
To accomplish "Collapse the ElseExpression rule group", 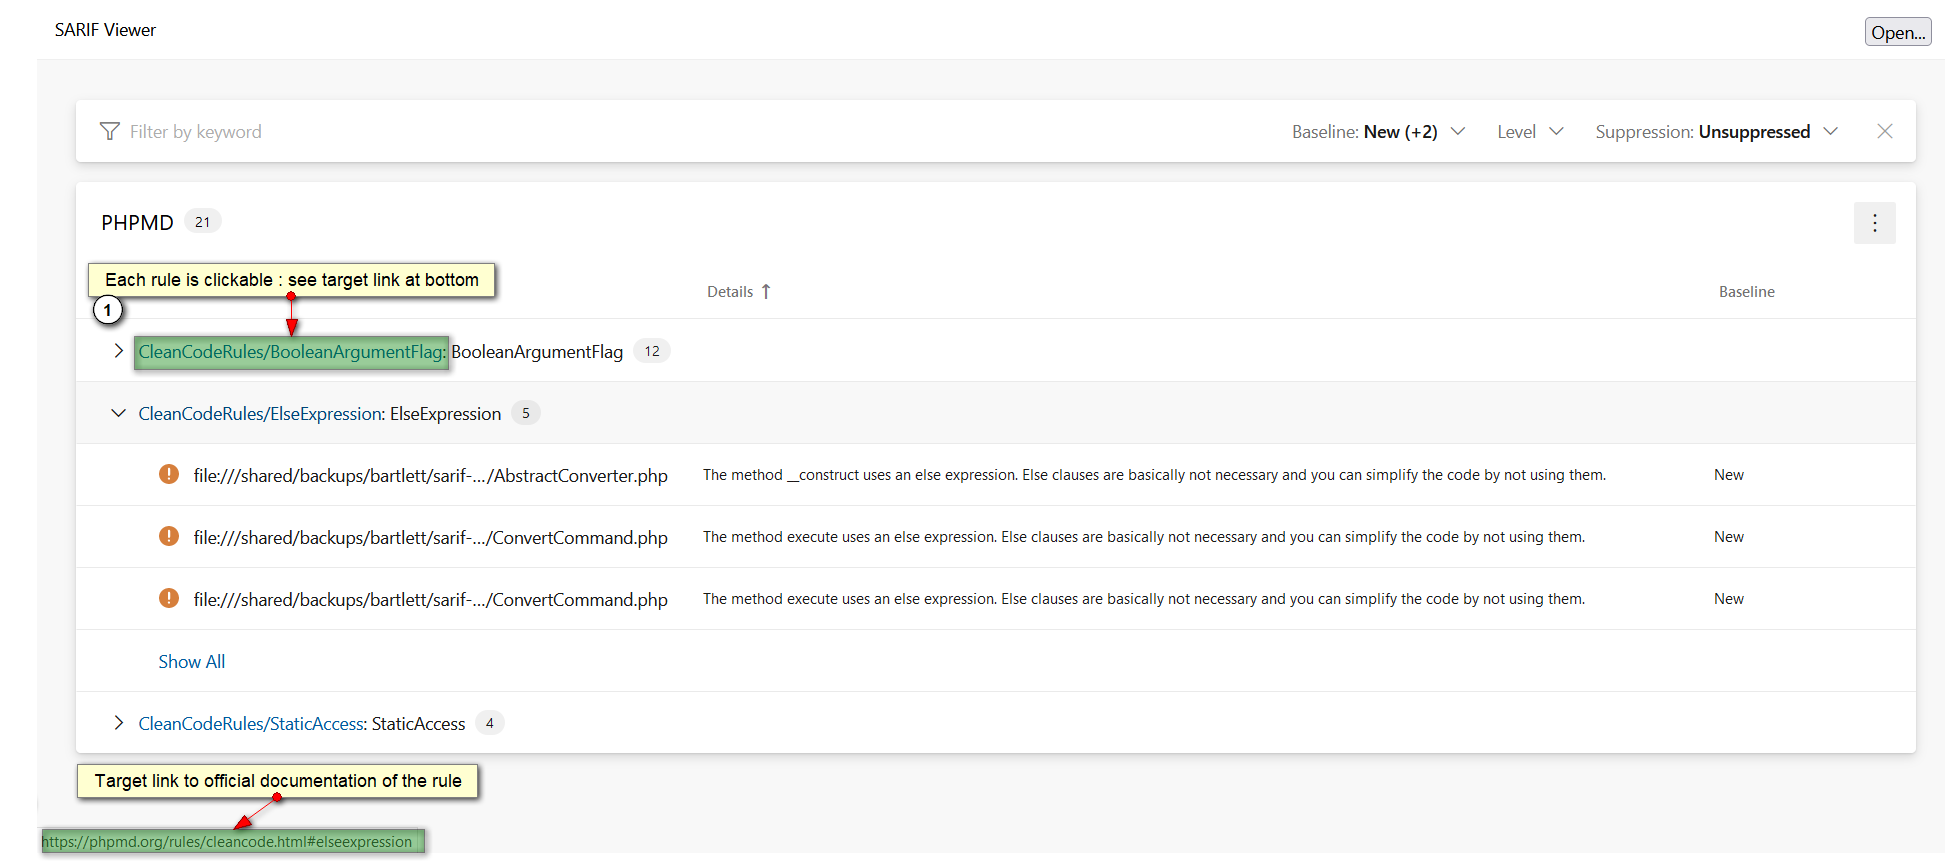I will click(x=118, y=413).
